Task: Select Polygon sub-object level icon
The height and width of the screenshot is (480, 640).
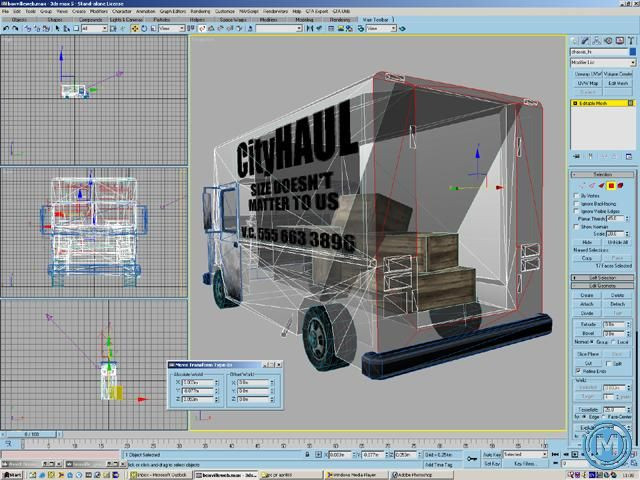Action: coord(611,186)
